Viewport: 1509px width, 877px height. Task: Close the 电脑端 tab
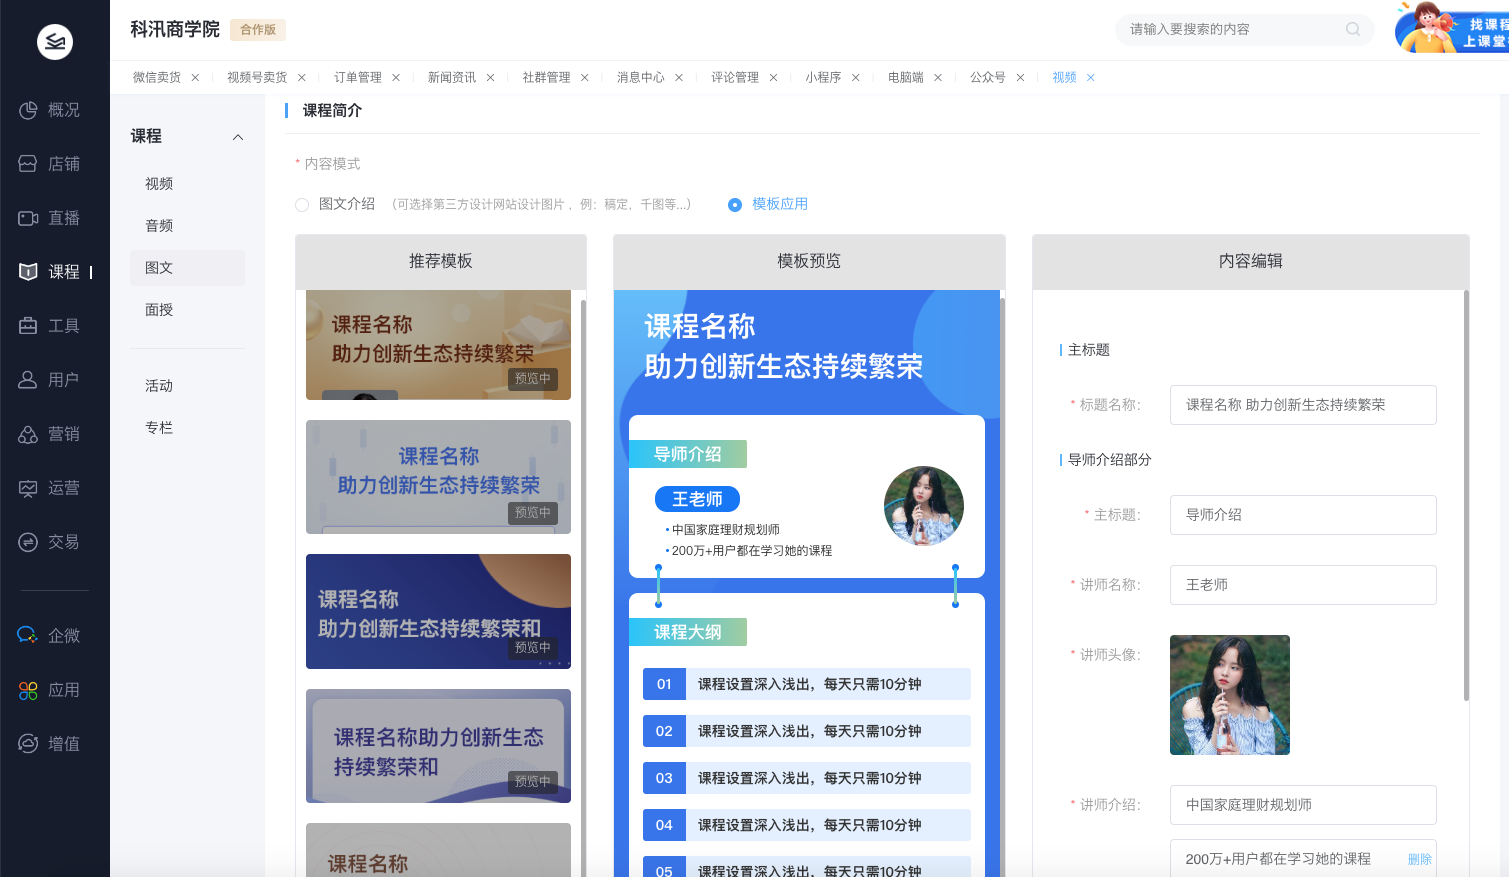click(938, 77)
